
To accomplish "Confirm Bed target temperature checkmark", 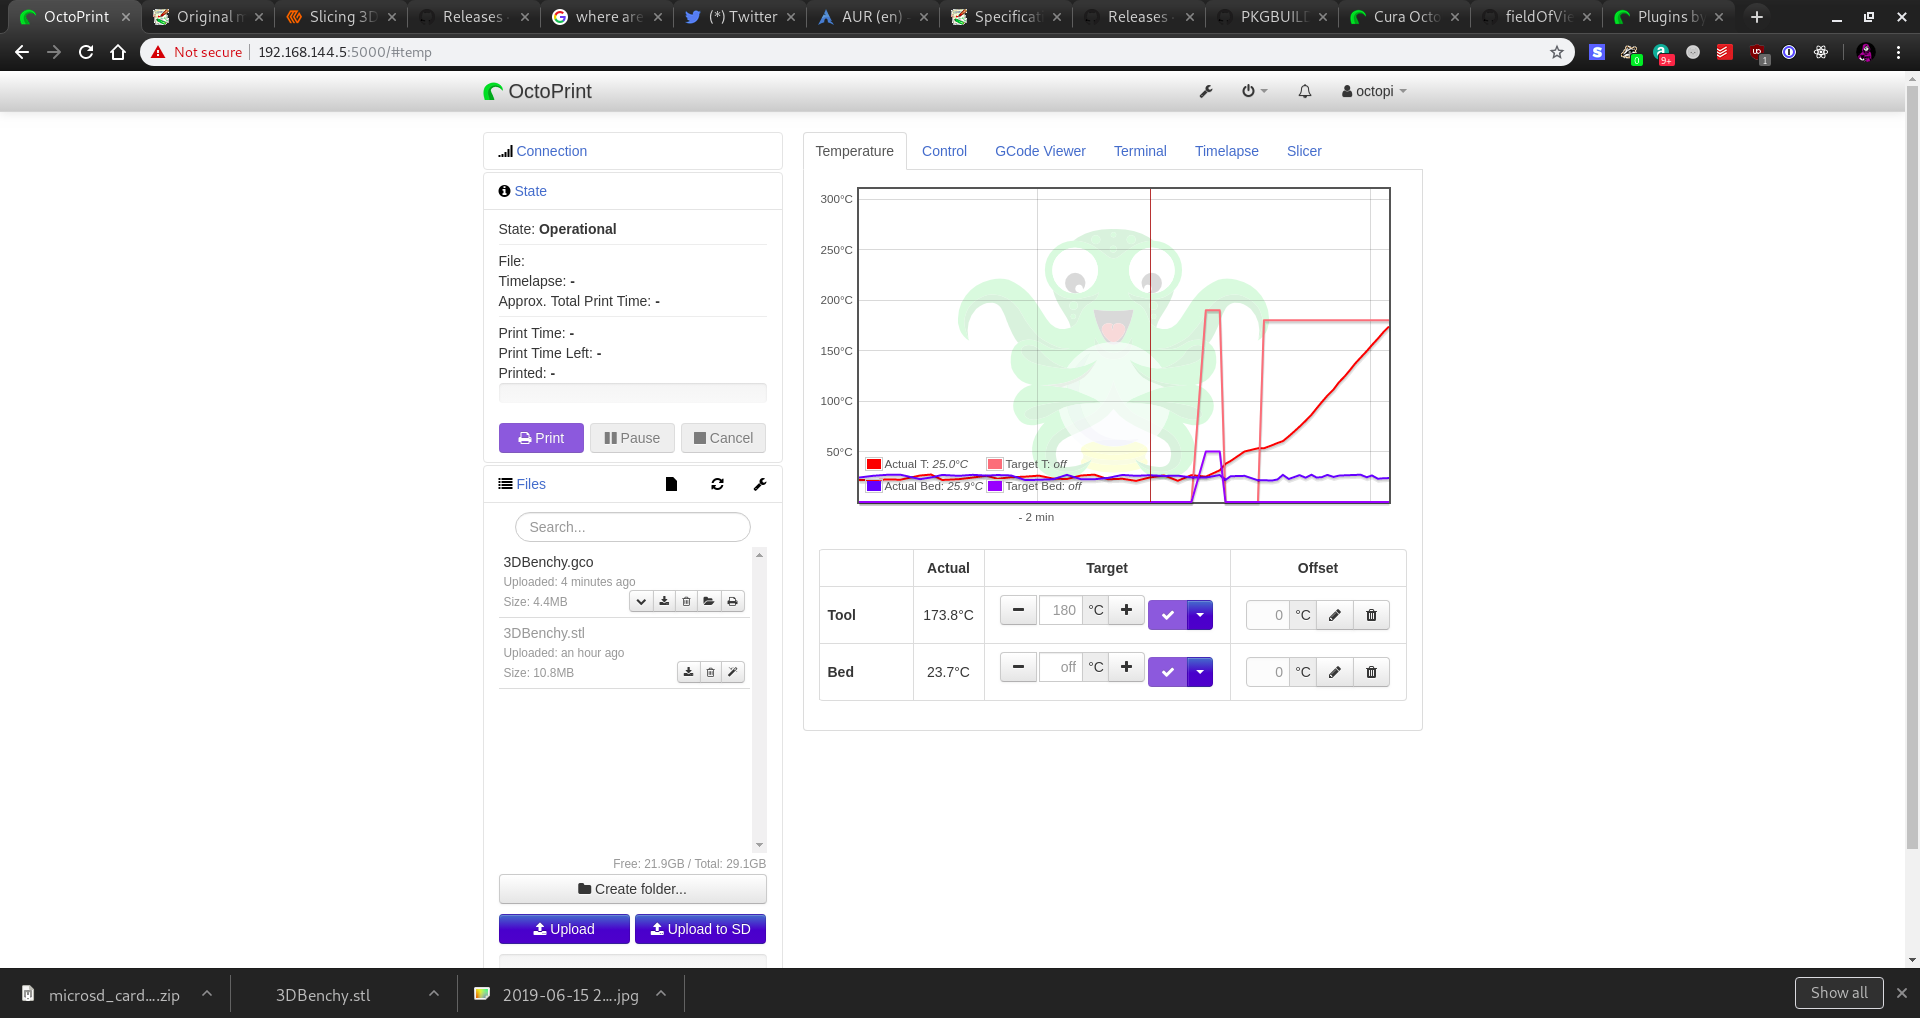I will tap(1167, 672).
